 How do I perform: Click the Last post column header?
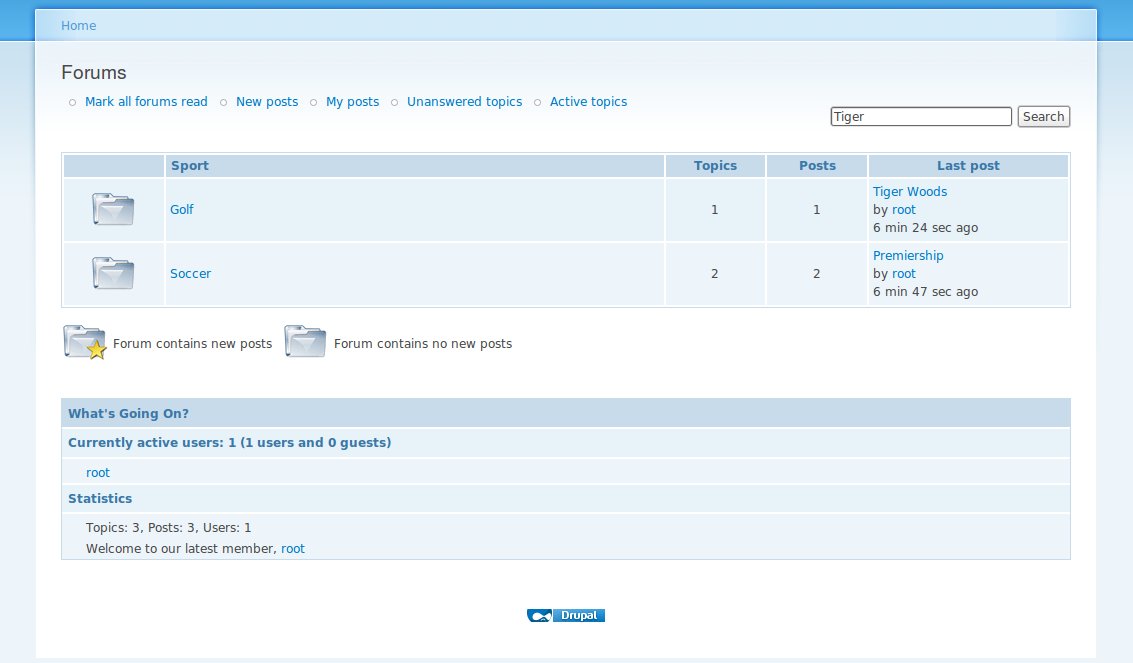(968, 165)
